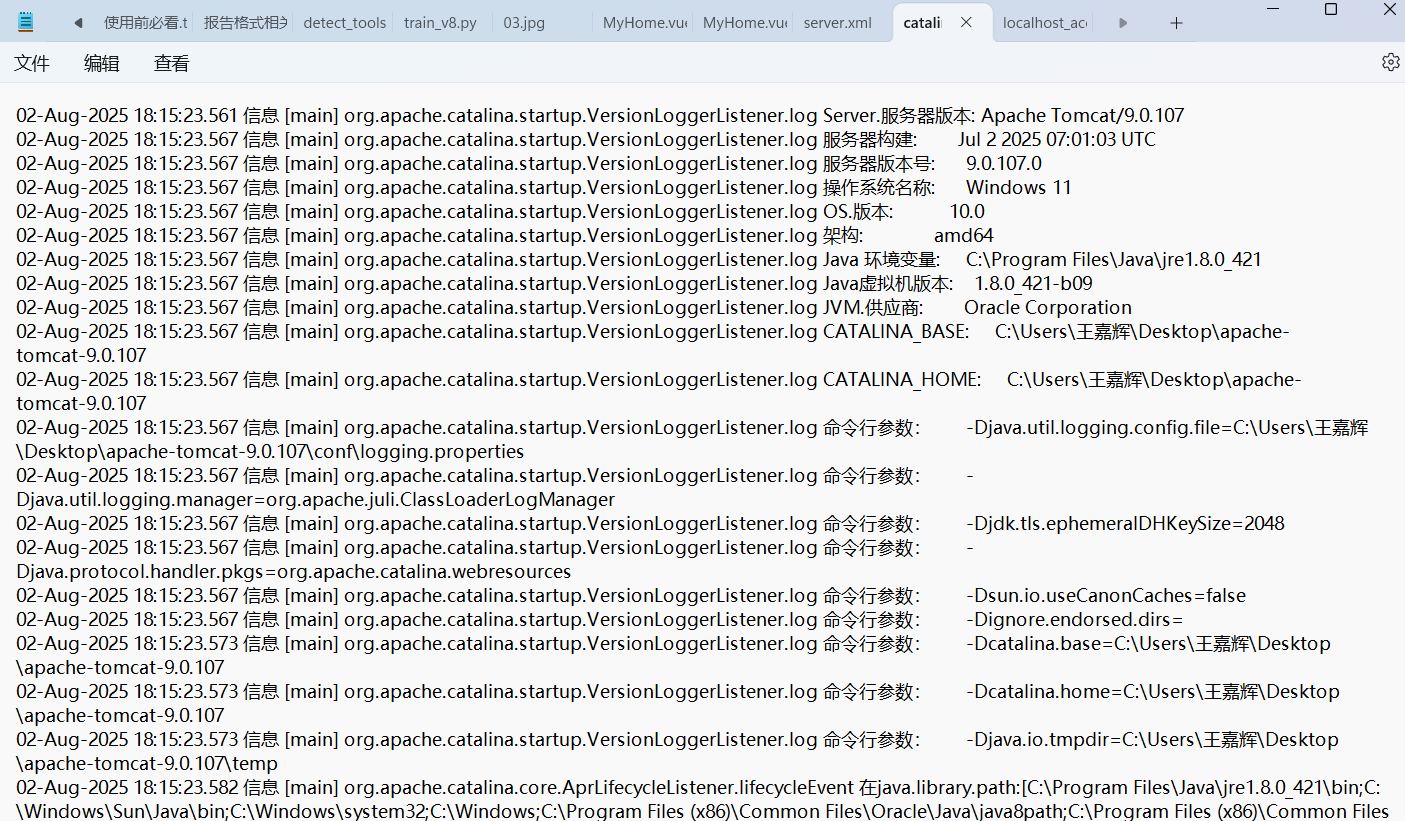Open the 文件 menu
The width and height of the screenshot is (1405, 821).
coord(32,63)
